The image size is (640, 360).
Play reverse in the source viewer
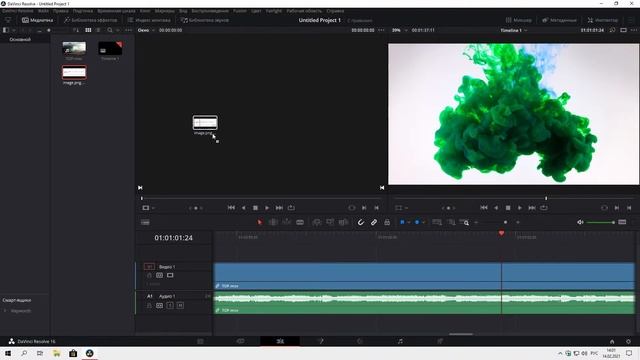[244, 208]
